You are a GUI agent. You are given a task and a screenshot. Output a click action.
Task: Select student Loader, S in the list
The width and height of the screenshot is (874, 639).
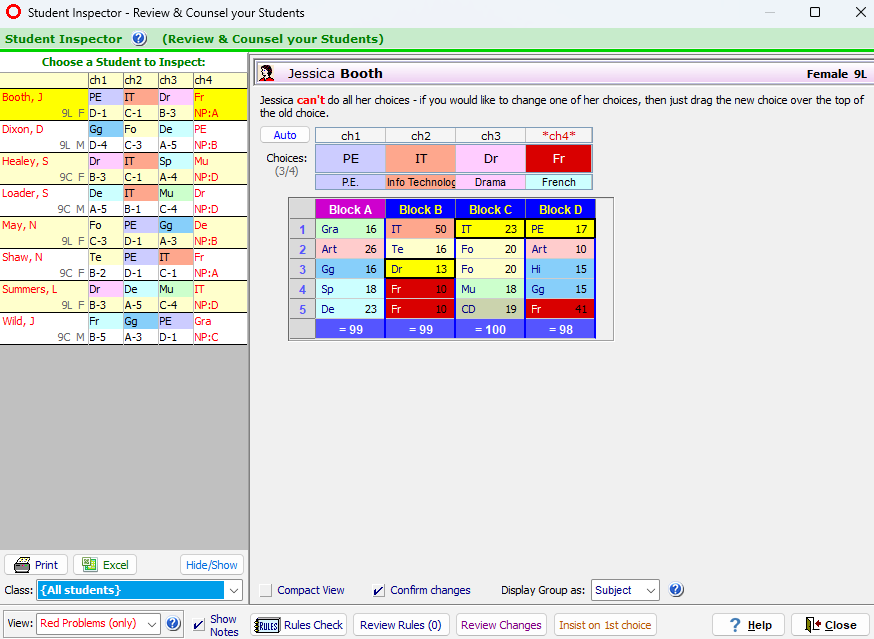pyautogui.click(x=124, y=201)
